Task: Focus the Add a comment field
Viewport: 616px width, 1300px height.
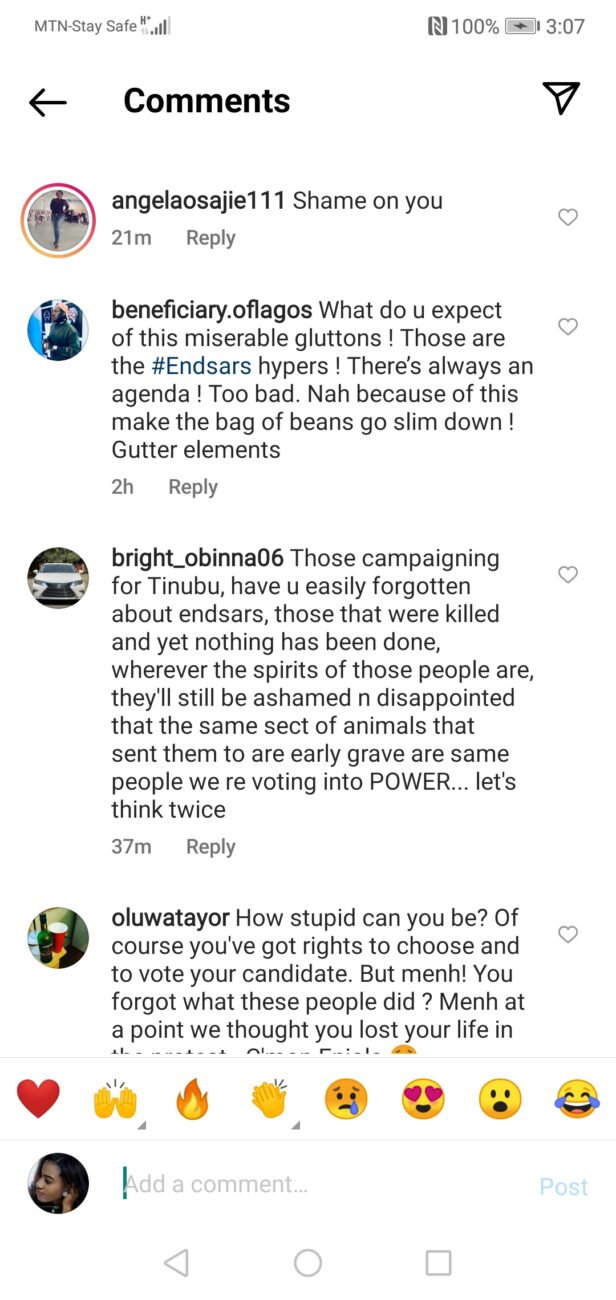Action: (320, 1185)
